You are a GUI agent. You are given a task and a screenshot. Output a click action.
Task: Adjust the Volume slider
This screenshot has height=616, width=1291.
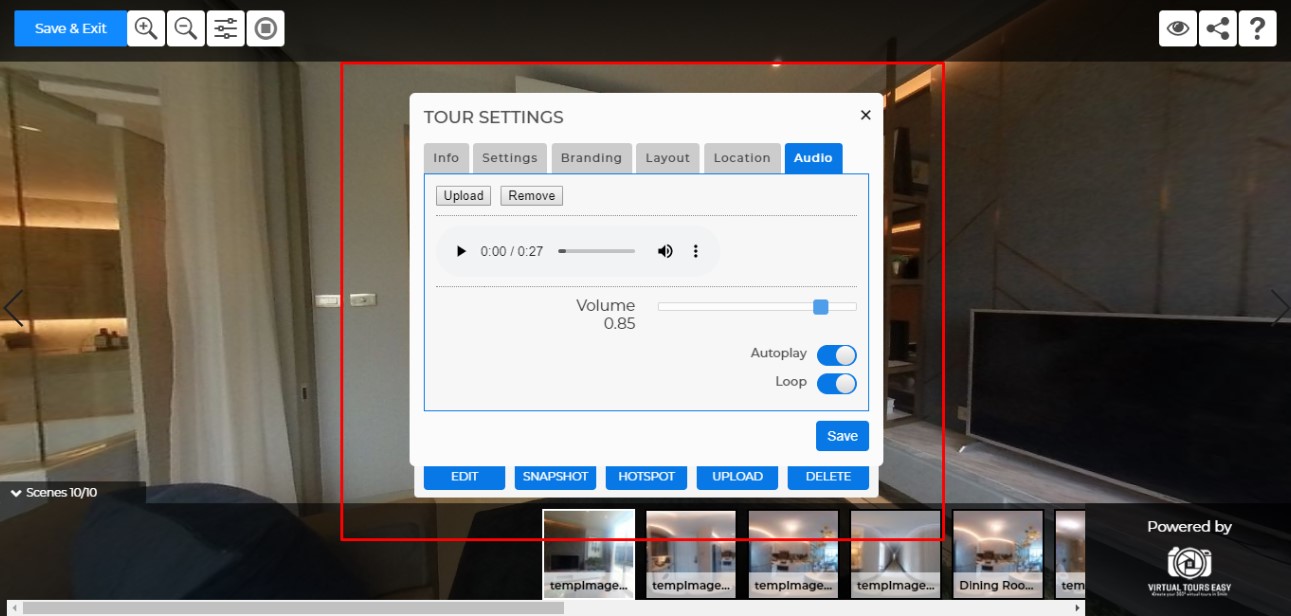[x=821, y=307]
